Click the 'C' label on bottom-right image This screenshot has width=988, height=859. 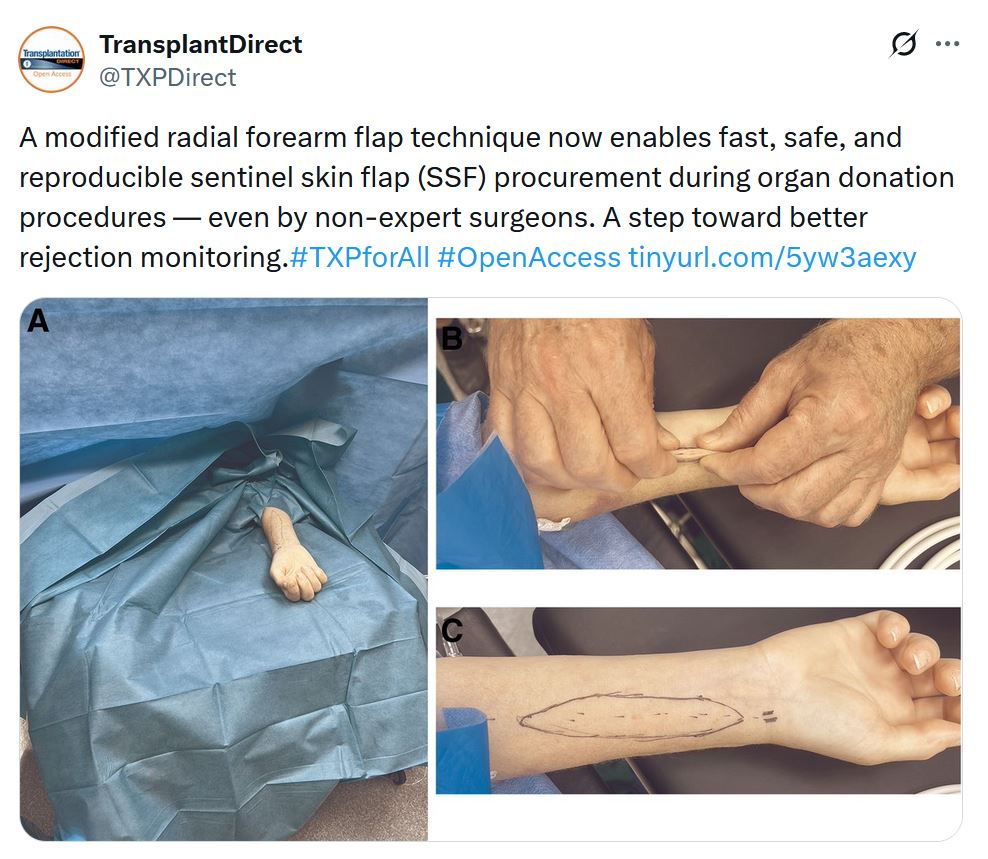point(452,629)
